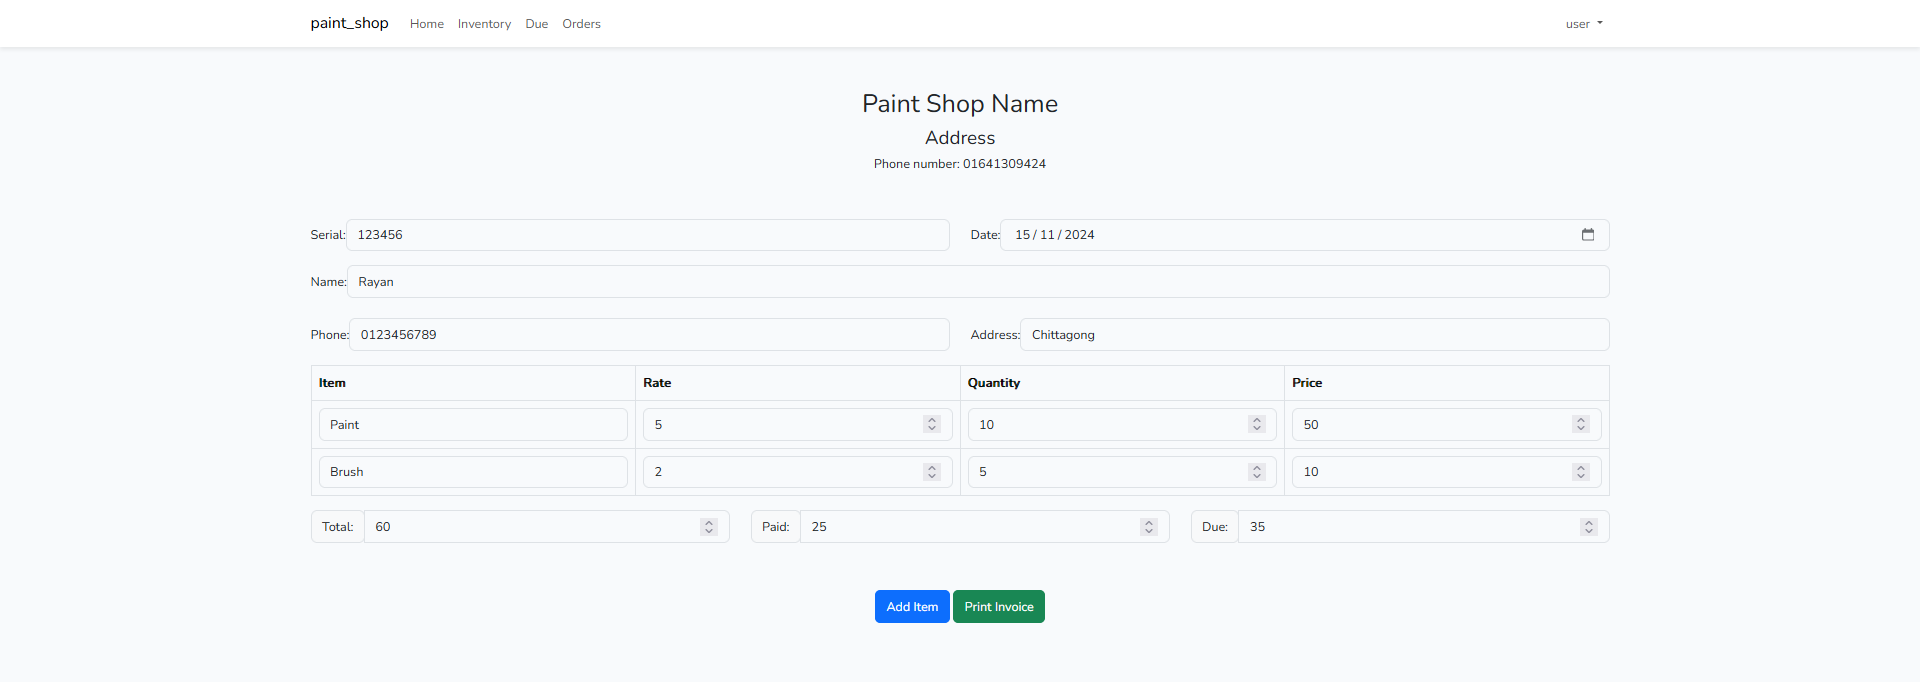
Task: Click the Brush item name field
Action: click(x=473, y=472)
